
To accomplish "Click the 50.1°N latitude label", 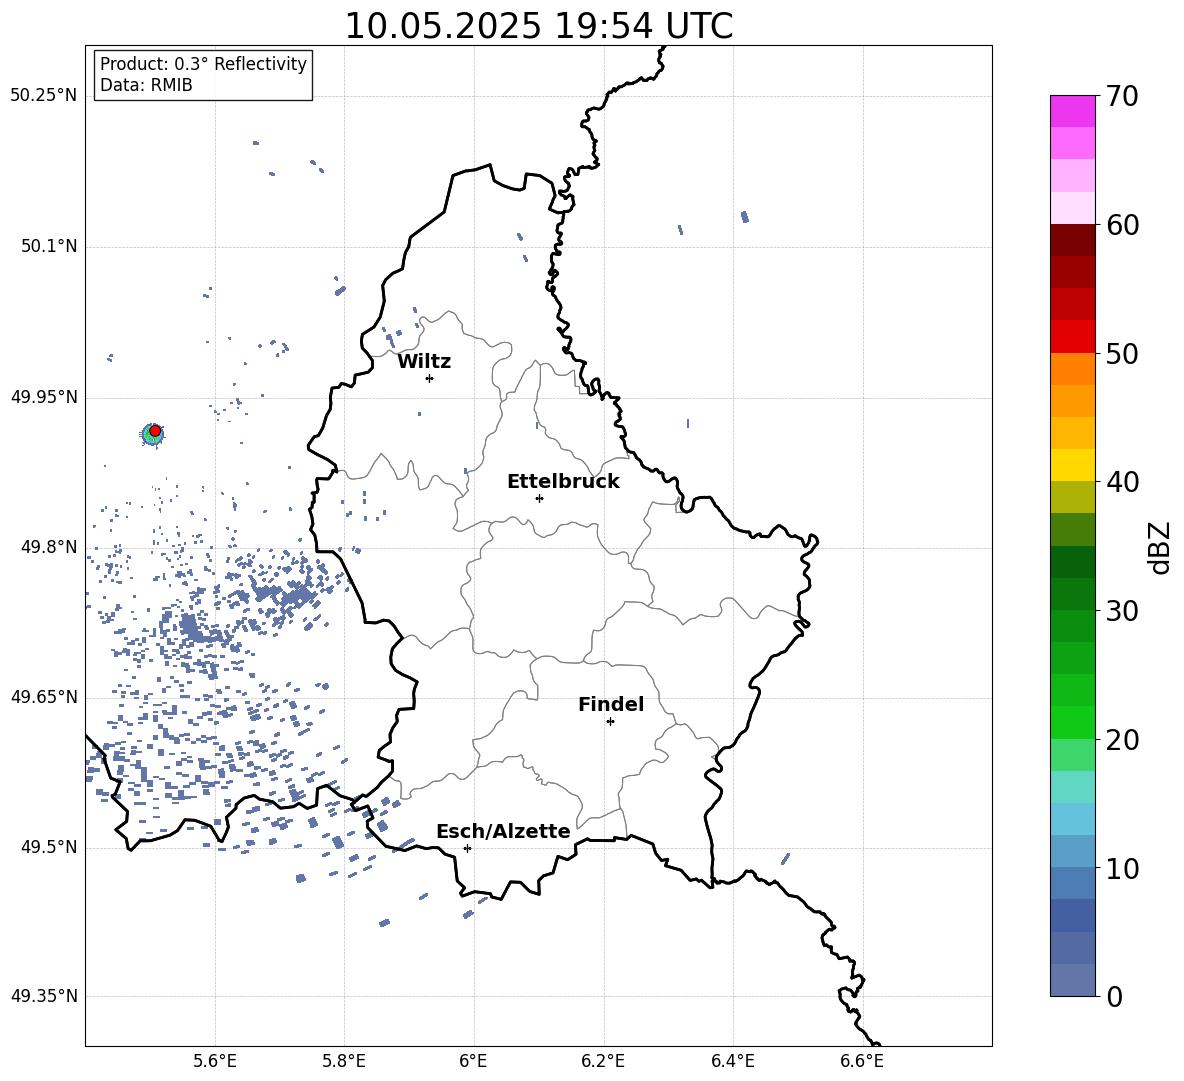I will tap(49, 247).
